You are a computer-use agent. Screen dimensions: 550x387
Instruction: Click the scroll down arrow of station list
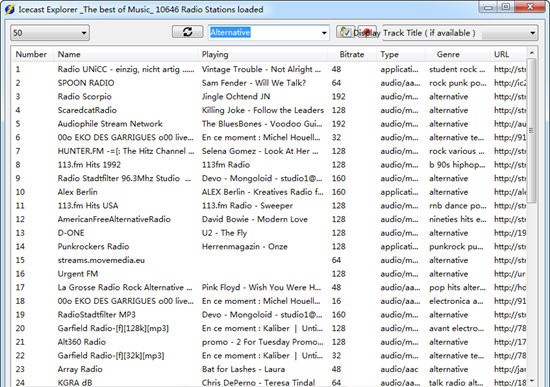532,381
